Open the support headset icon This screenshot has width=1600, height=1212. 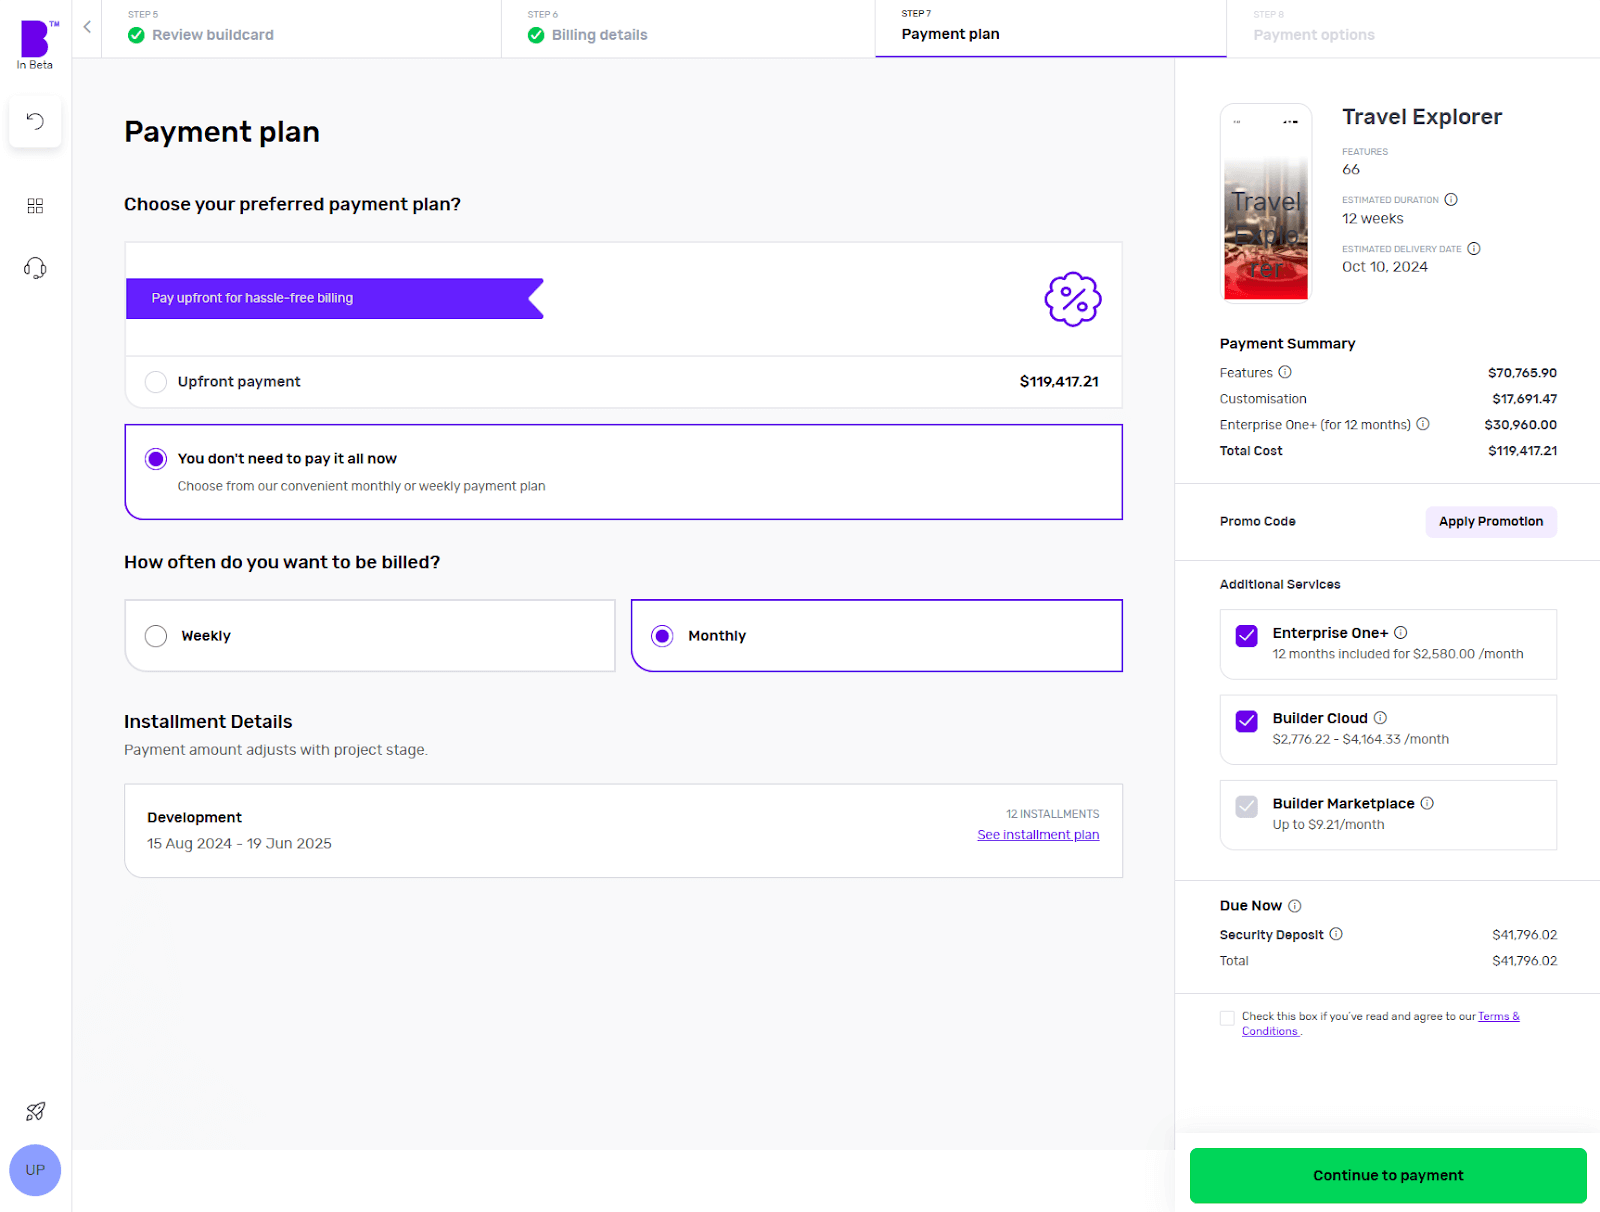tap(35, 268)
